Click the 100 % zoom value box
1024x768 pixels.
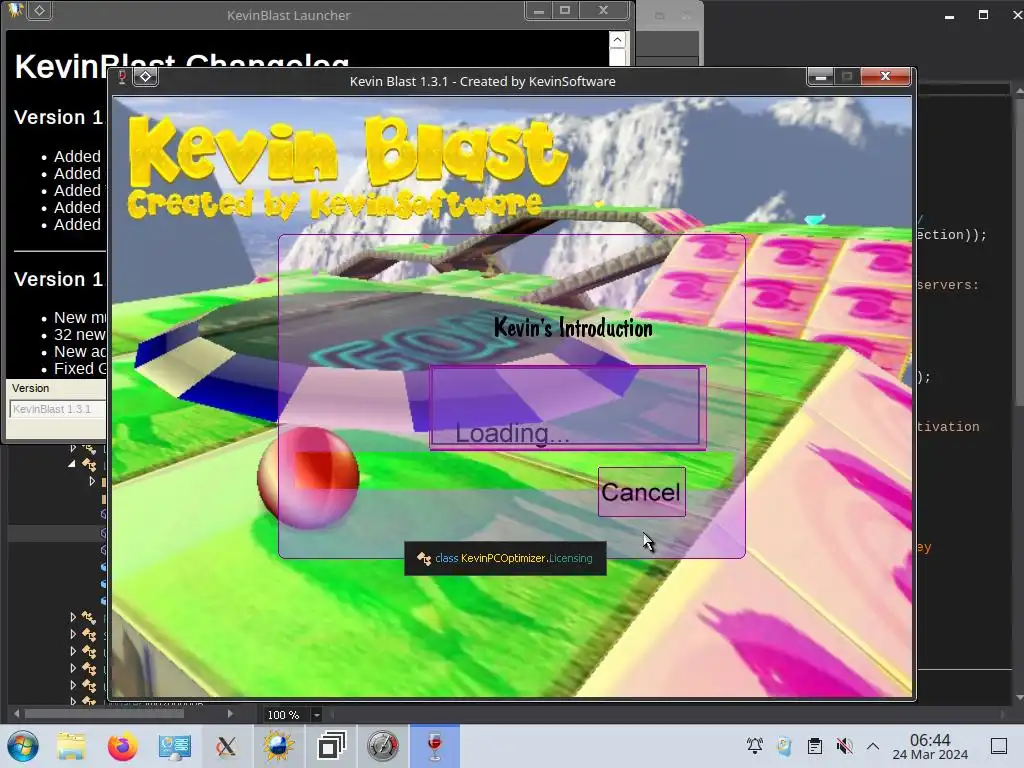click(x=285, y=714)
